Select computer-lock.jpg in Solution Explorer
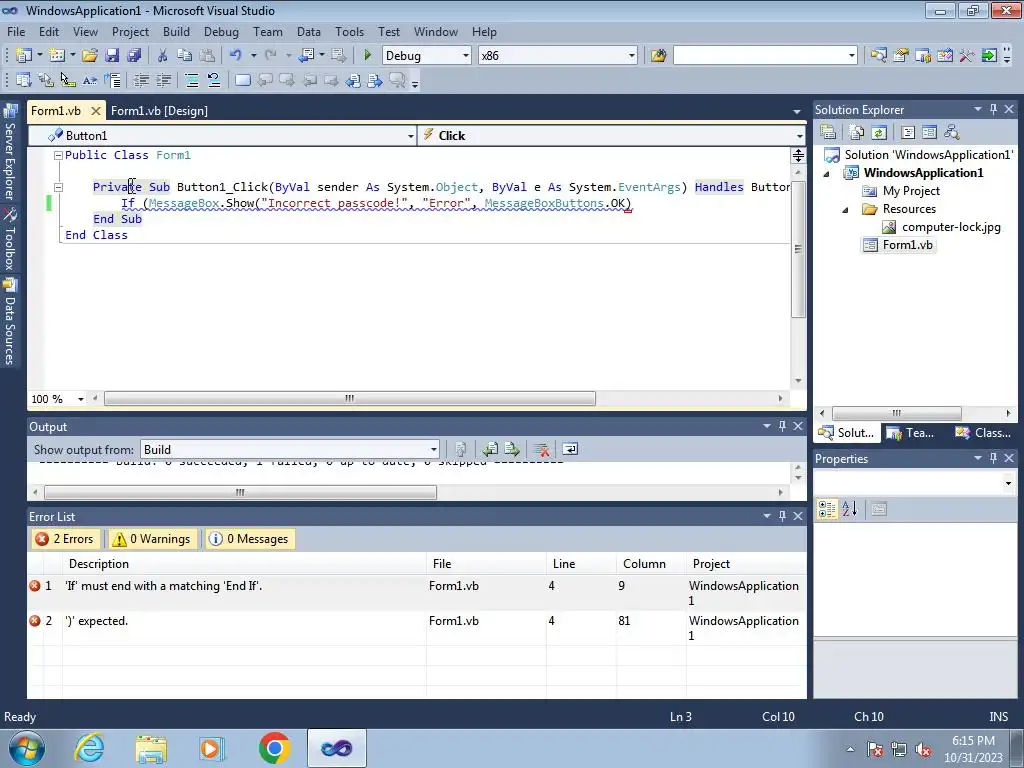Viewport: 1024px width, 768px height. pyautogui.click(x=951, y=227)
